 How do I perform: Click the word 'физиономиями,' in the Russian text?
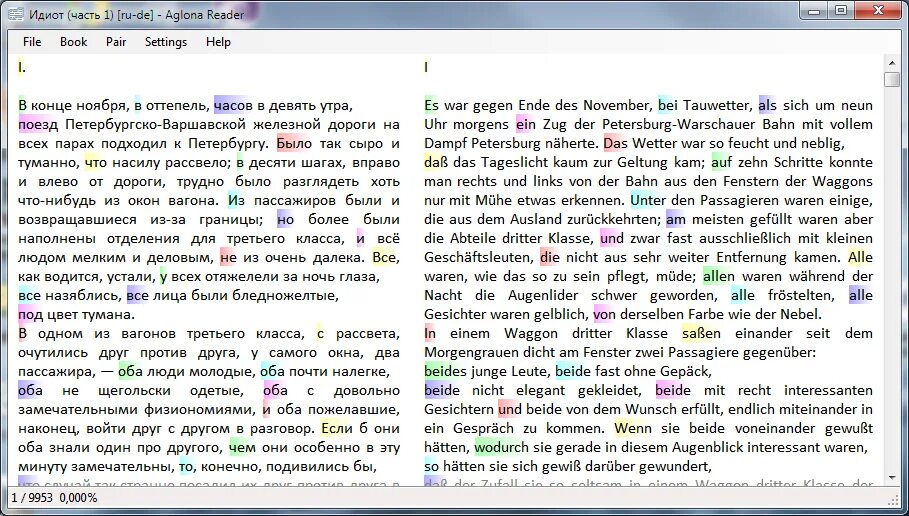199,410
